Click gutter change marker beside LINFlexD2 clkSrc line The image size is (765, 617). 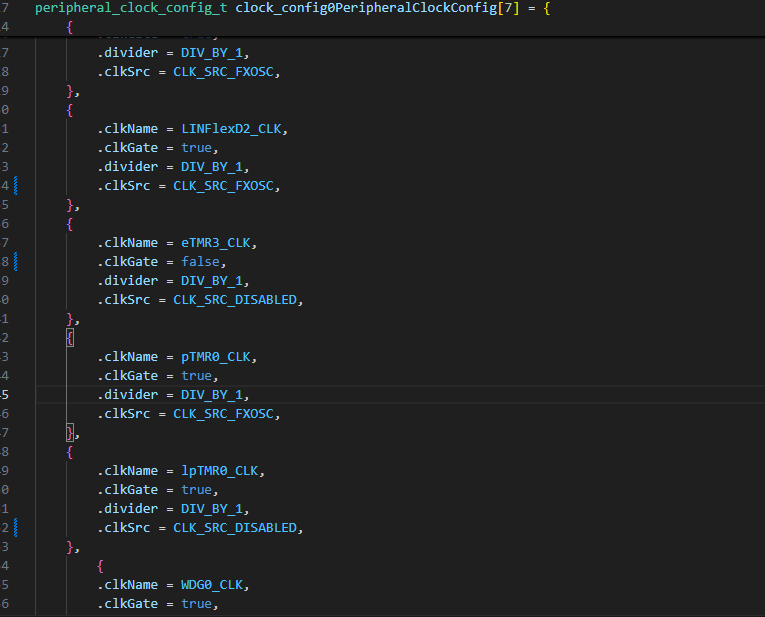17,186
